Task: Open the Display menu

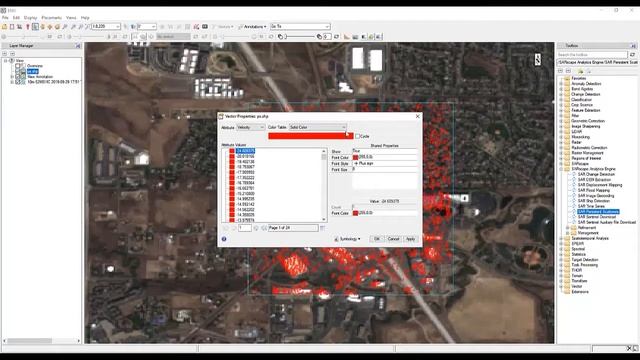Action: pyautogui.click(x=30, y=18)
